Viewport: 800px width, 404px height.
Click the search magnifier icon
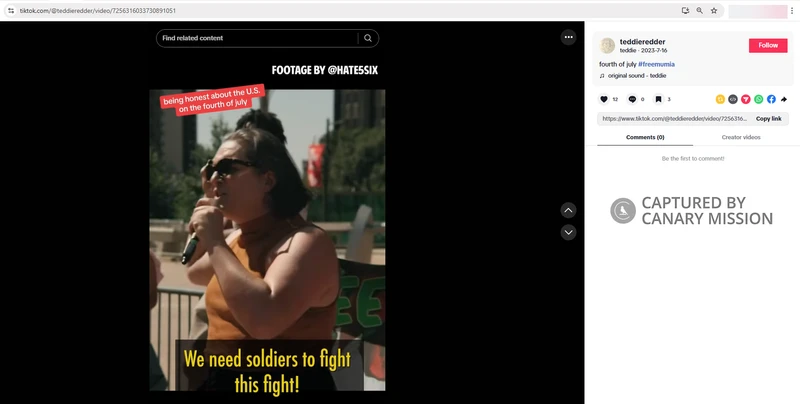tap(368, 38)
